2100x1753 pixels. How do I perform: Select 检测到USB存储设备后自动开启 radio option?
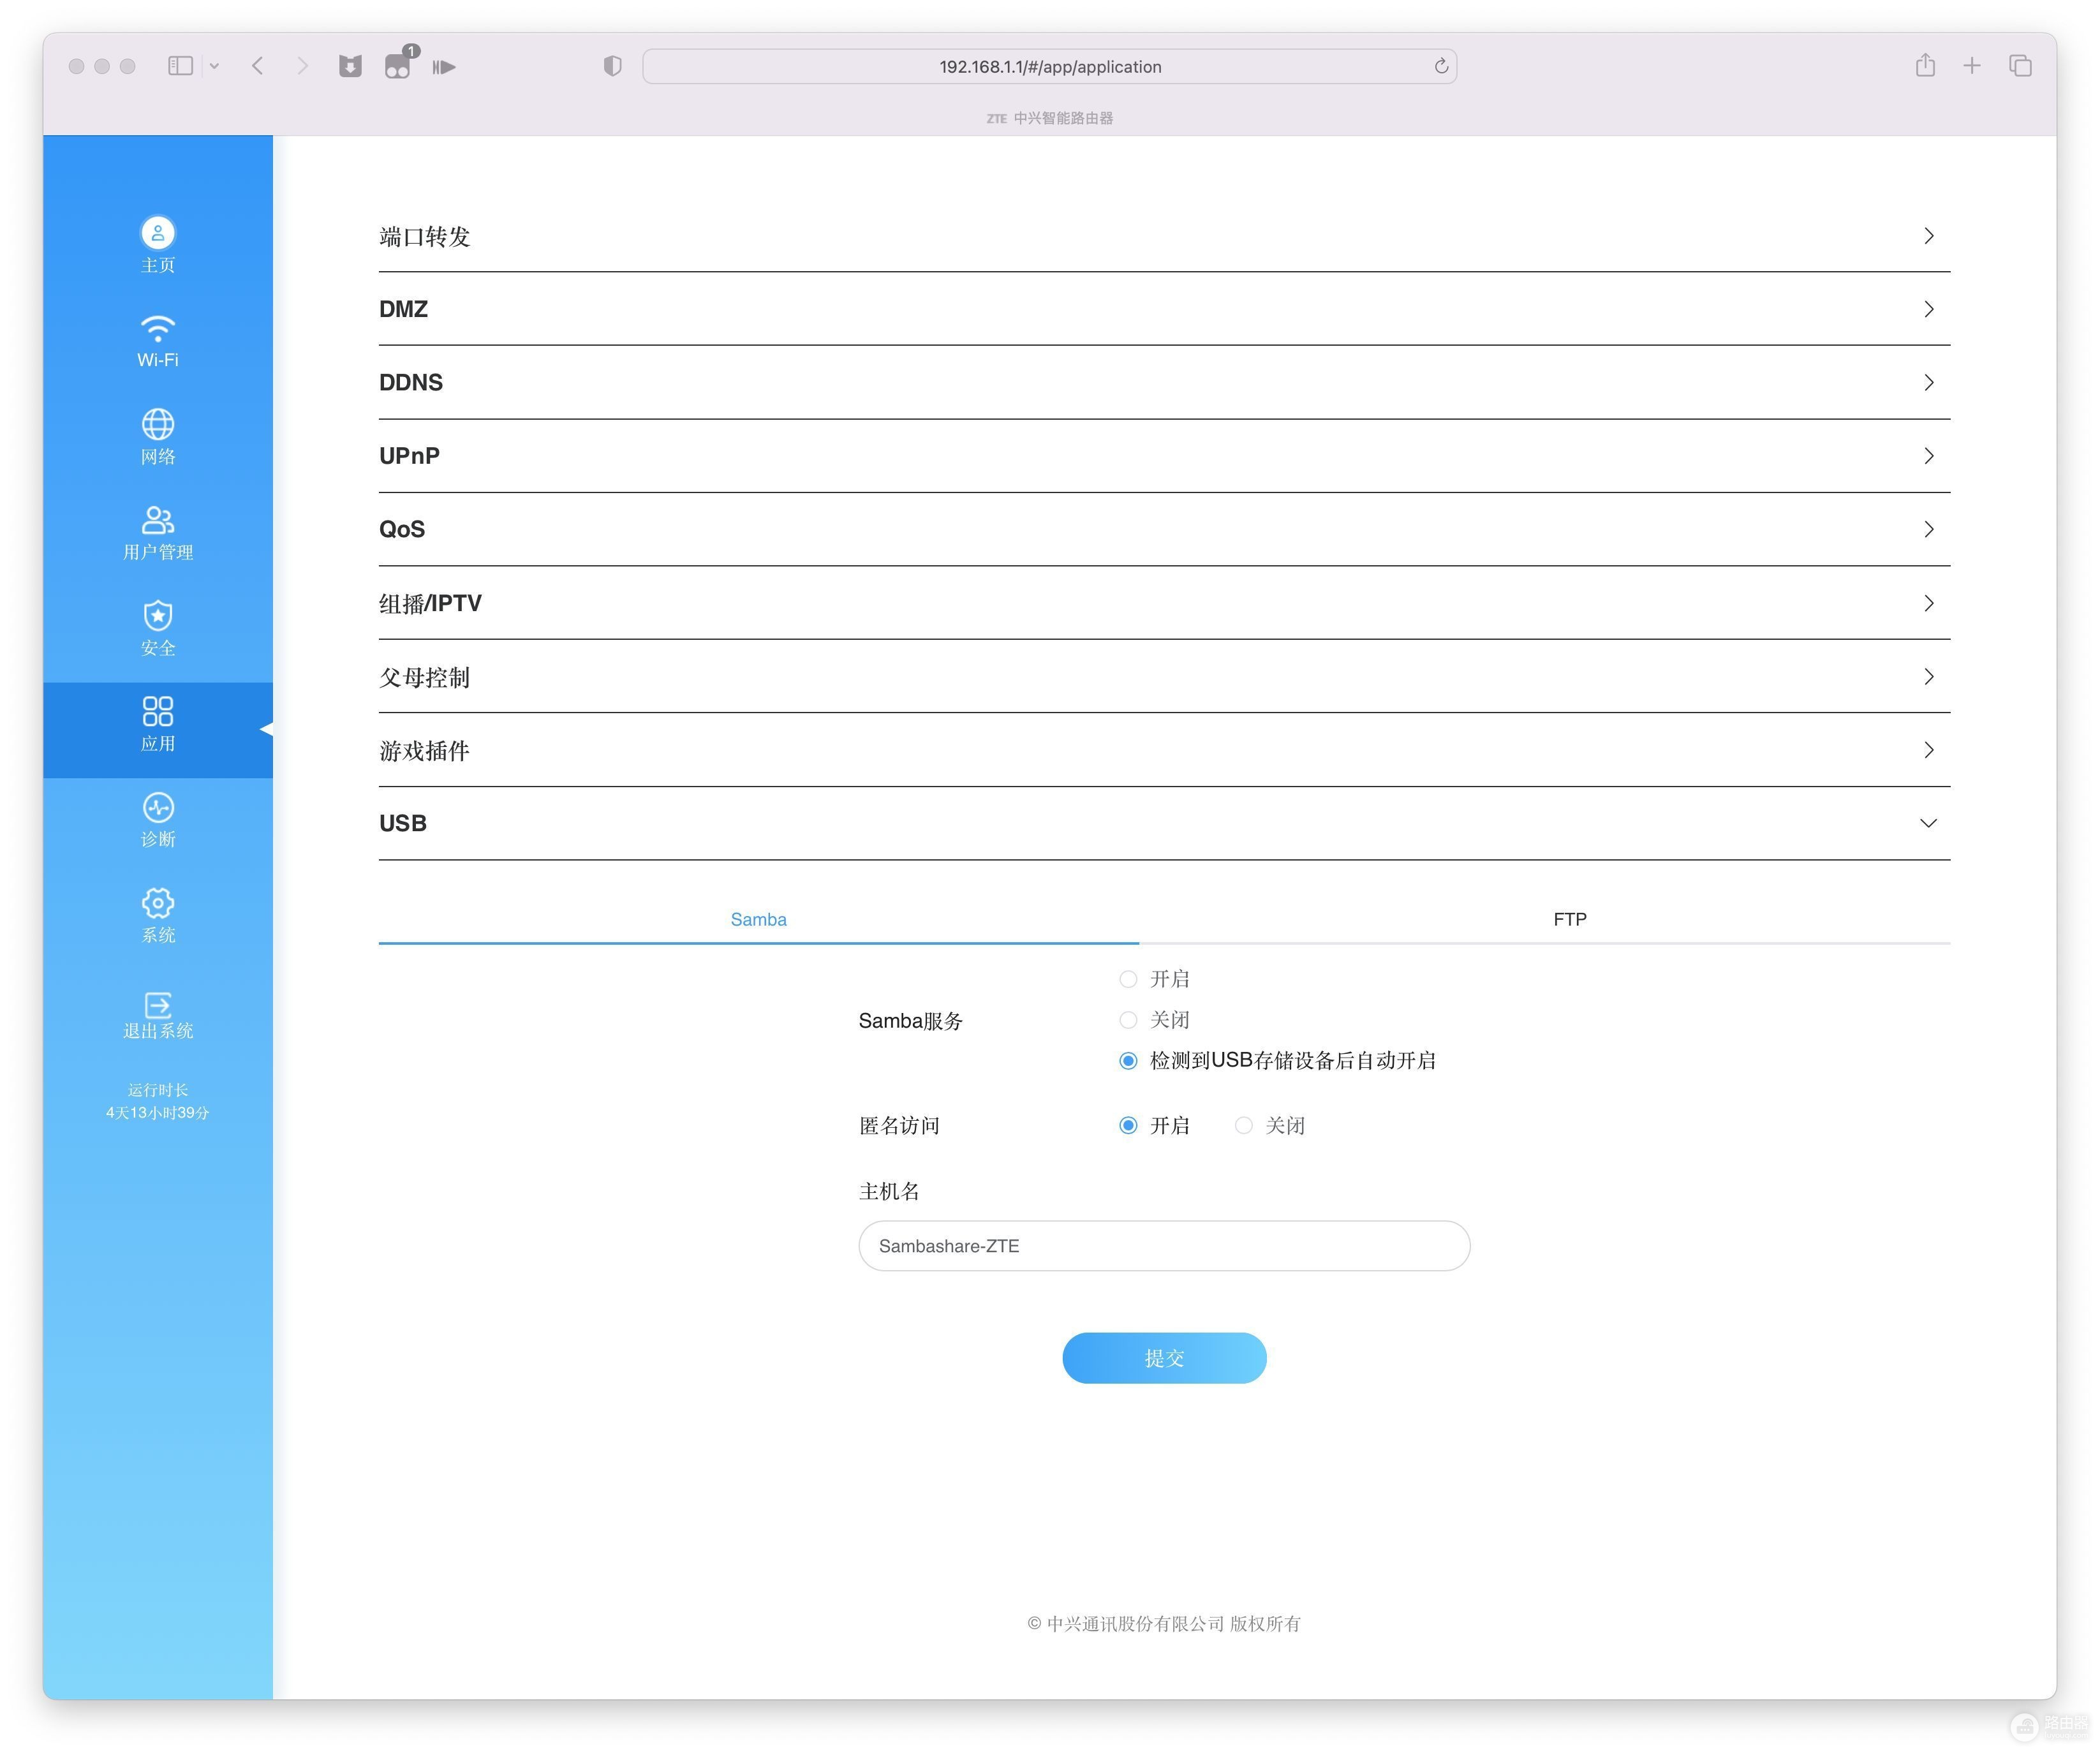(x=1128, y=1061)
